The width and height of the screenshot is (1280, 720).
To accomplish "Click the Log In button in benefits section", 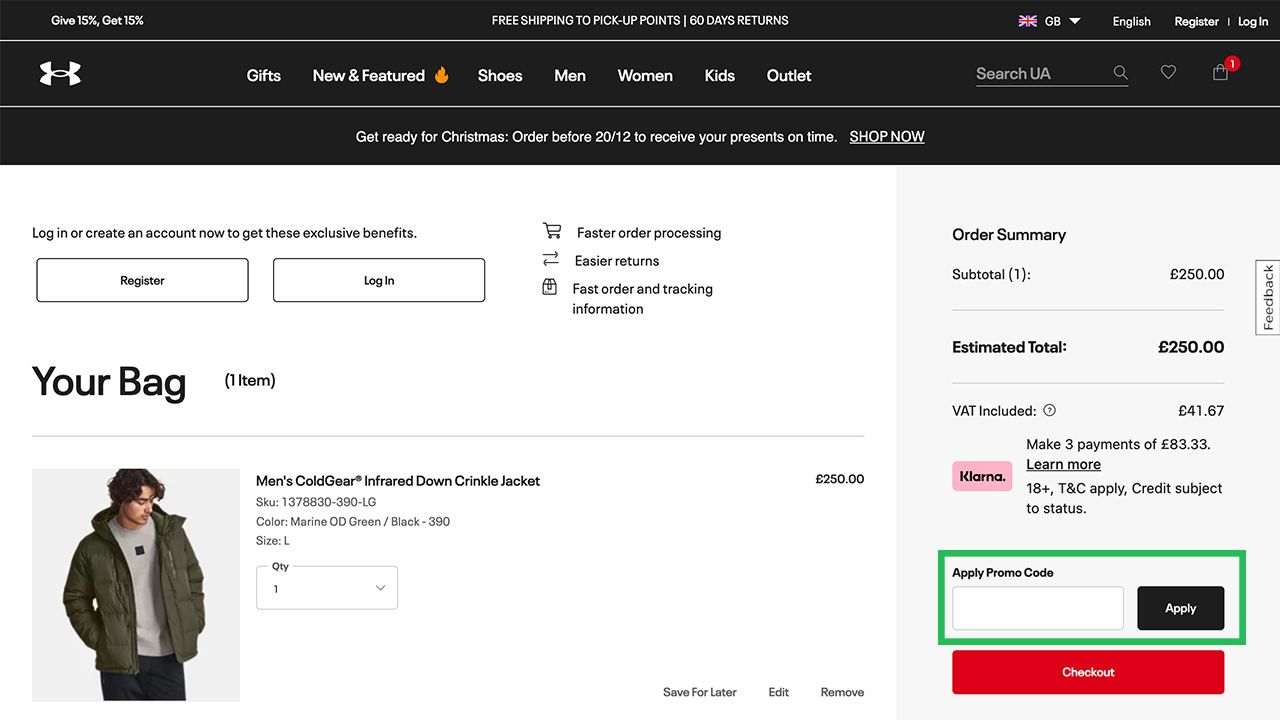I will pos(379,280).
